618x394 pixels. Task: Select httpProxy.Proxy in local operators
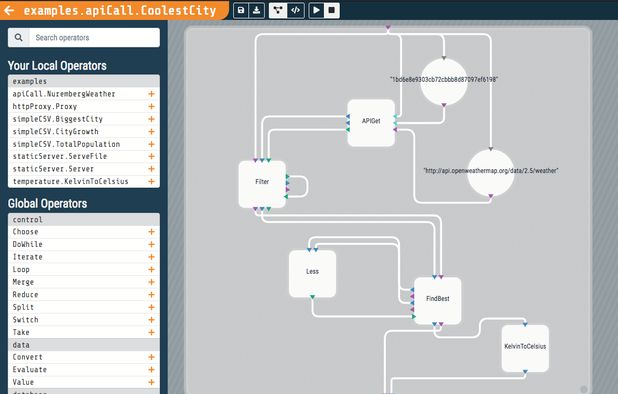point(84,106)
